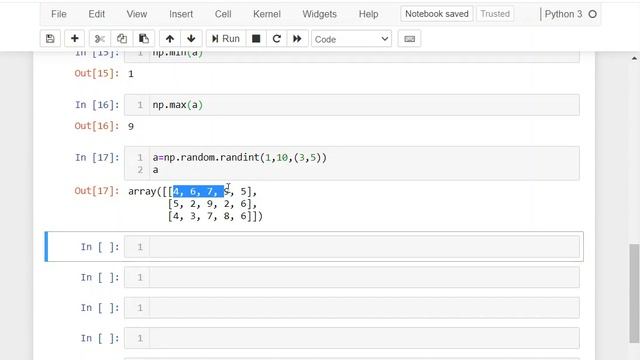Open the Edit menu
Viewport: 640px width, 360px height.
pyautogui.click(x=96, y=14)
